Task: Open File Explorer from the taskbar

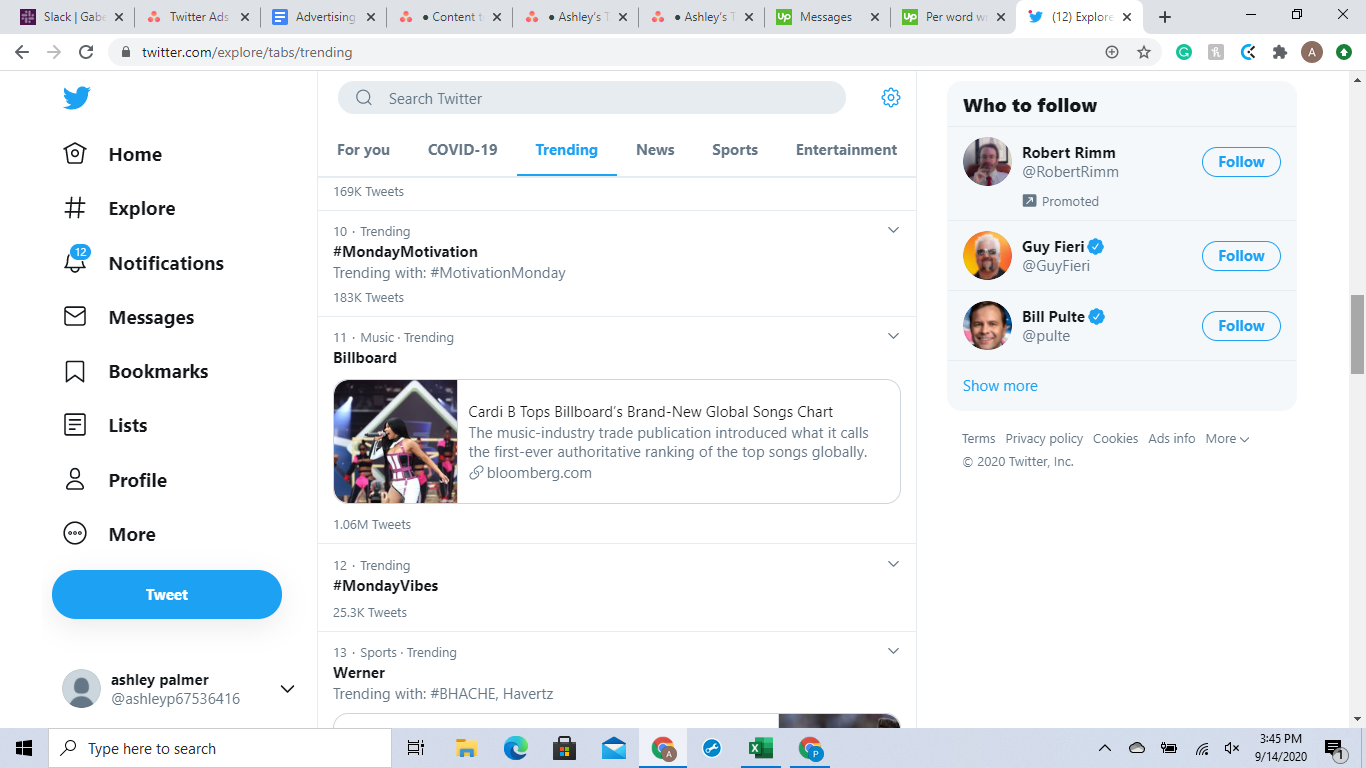Action: 466,748
